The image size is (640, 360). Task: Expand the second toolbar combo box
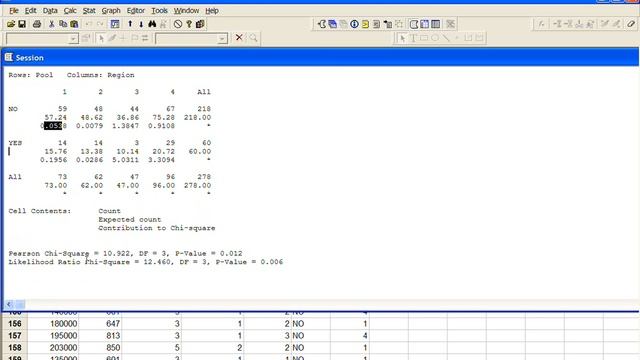[x=222, y=39]
